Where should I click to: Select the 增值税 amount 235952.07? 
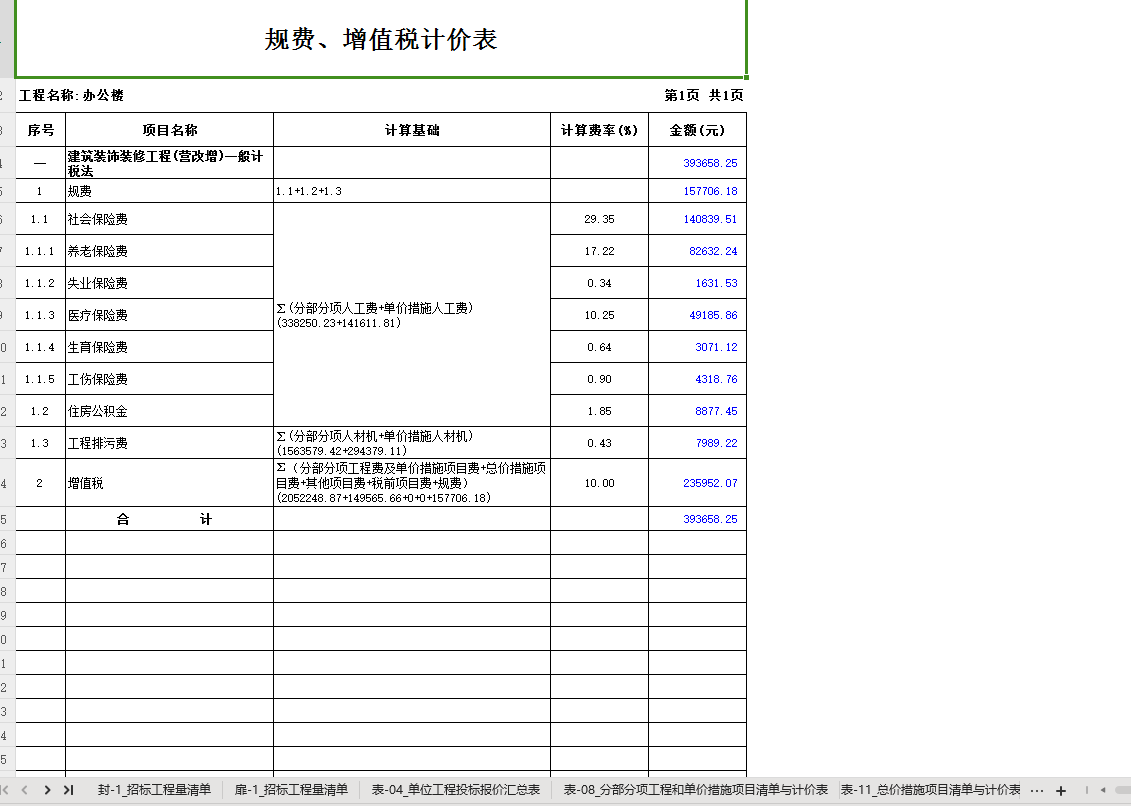tap(697, 483)
